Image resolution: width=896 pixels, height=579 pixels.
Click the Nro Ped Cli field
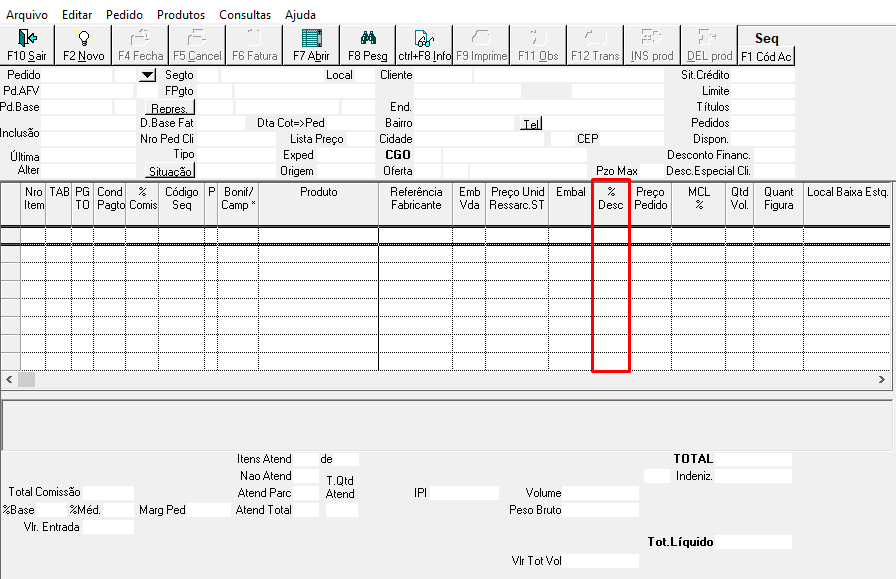(235, 139)
